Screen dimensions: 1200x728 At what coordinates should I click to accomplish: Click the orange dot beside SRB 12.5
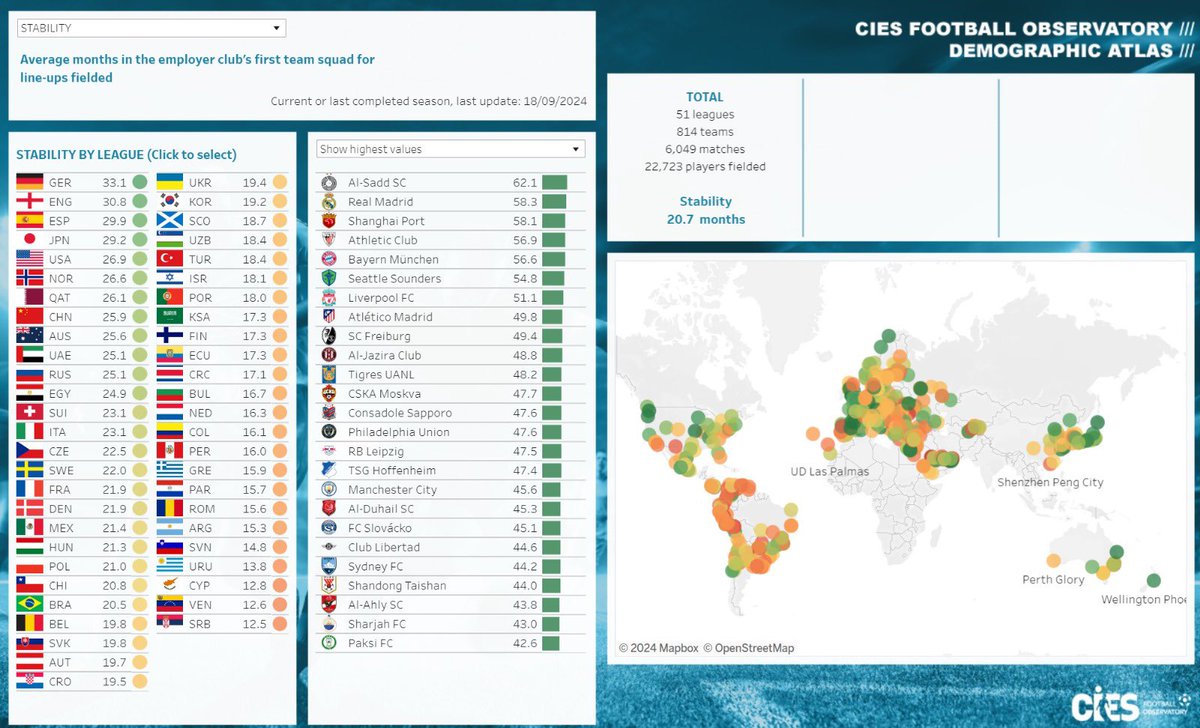tap(279, 624)
